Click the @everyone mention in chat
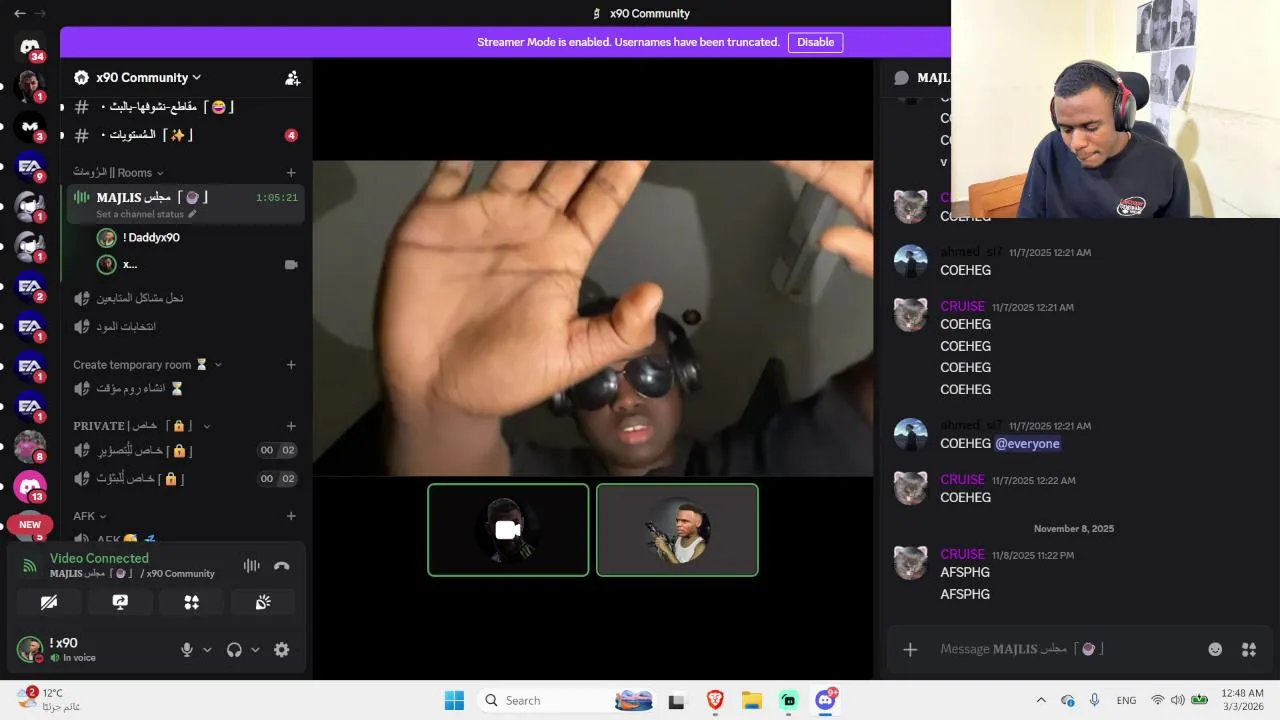 (1027, 444)
